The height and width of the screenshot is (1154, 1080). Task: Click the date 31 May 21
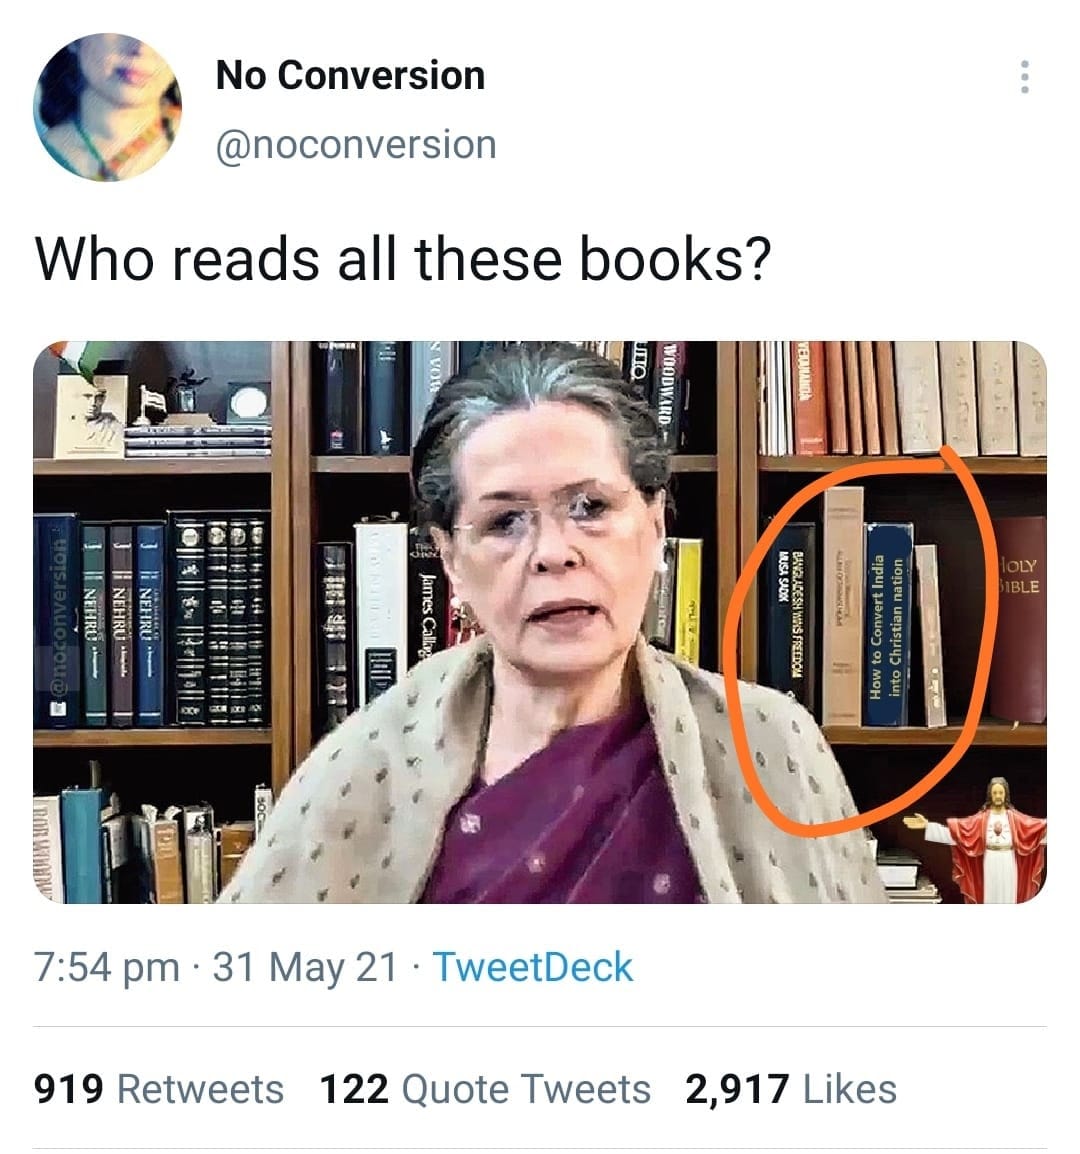305,967
